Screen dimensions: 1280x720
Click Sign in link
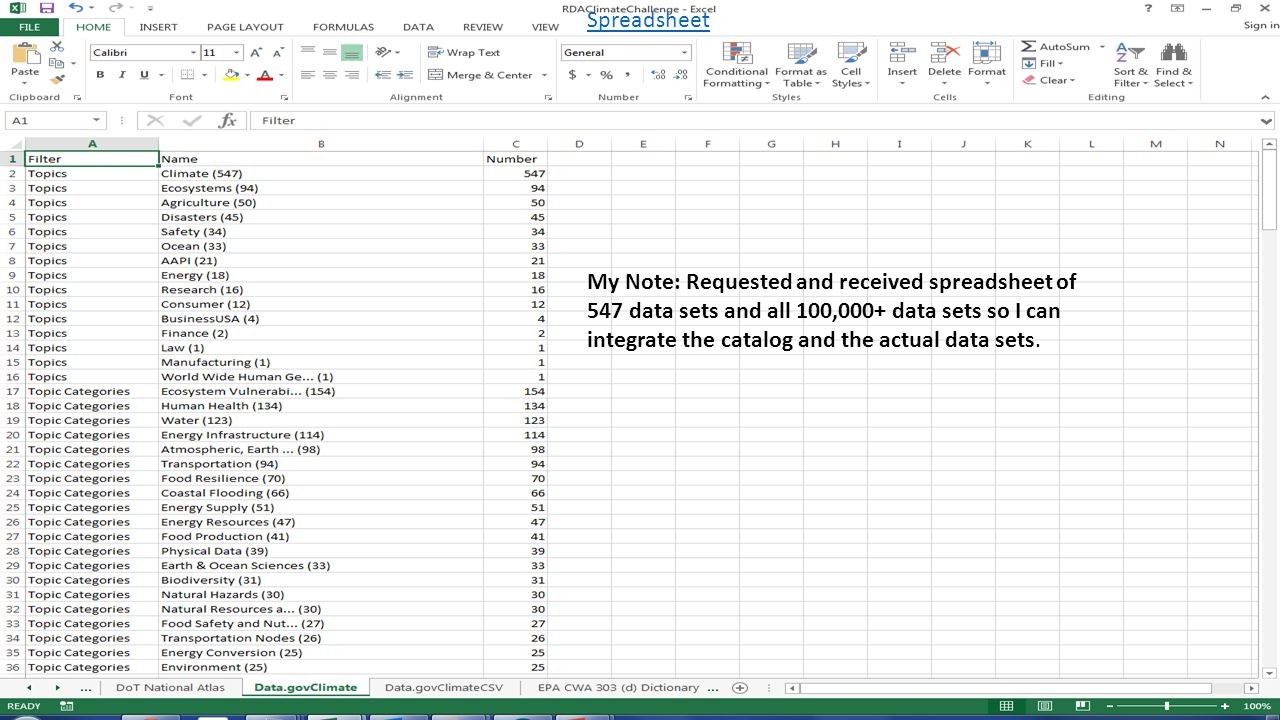coord(1261,26)
